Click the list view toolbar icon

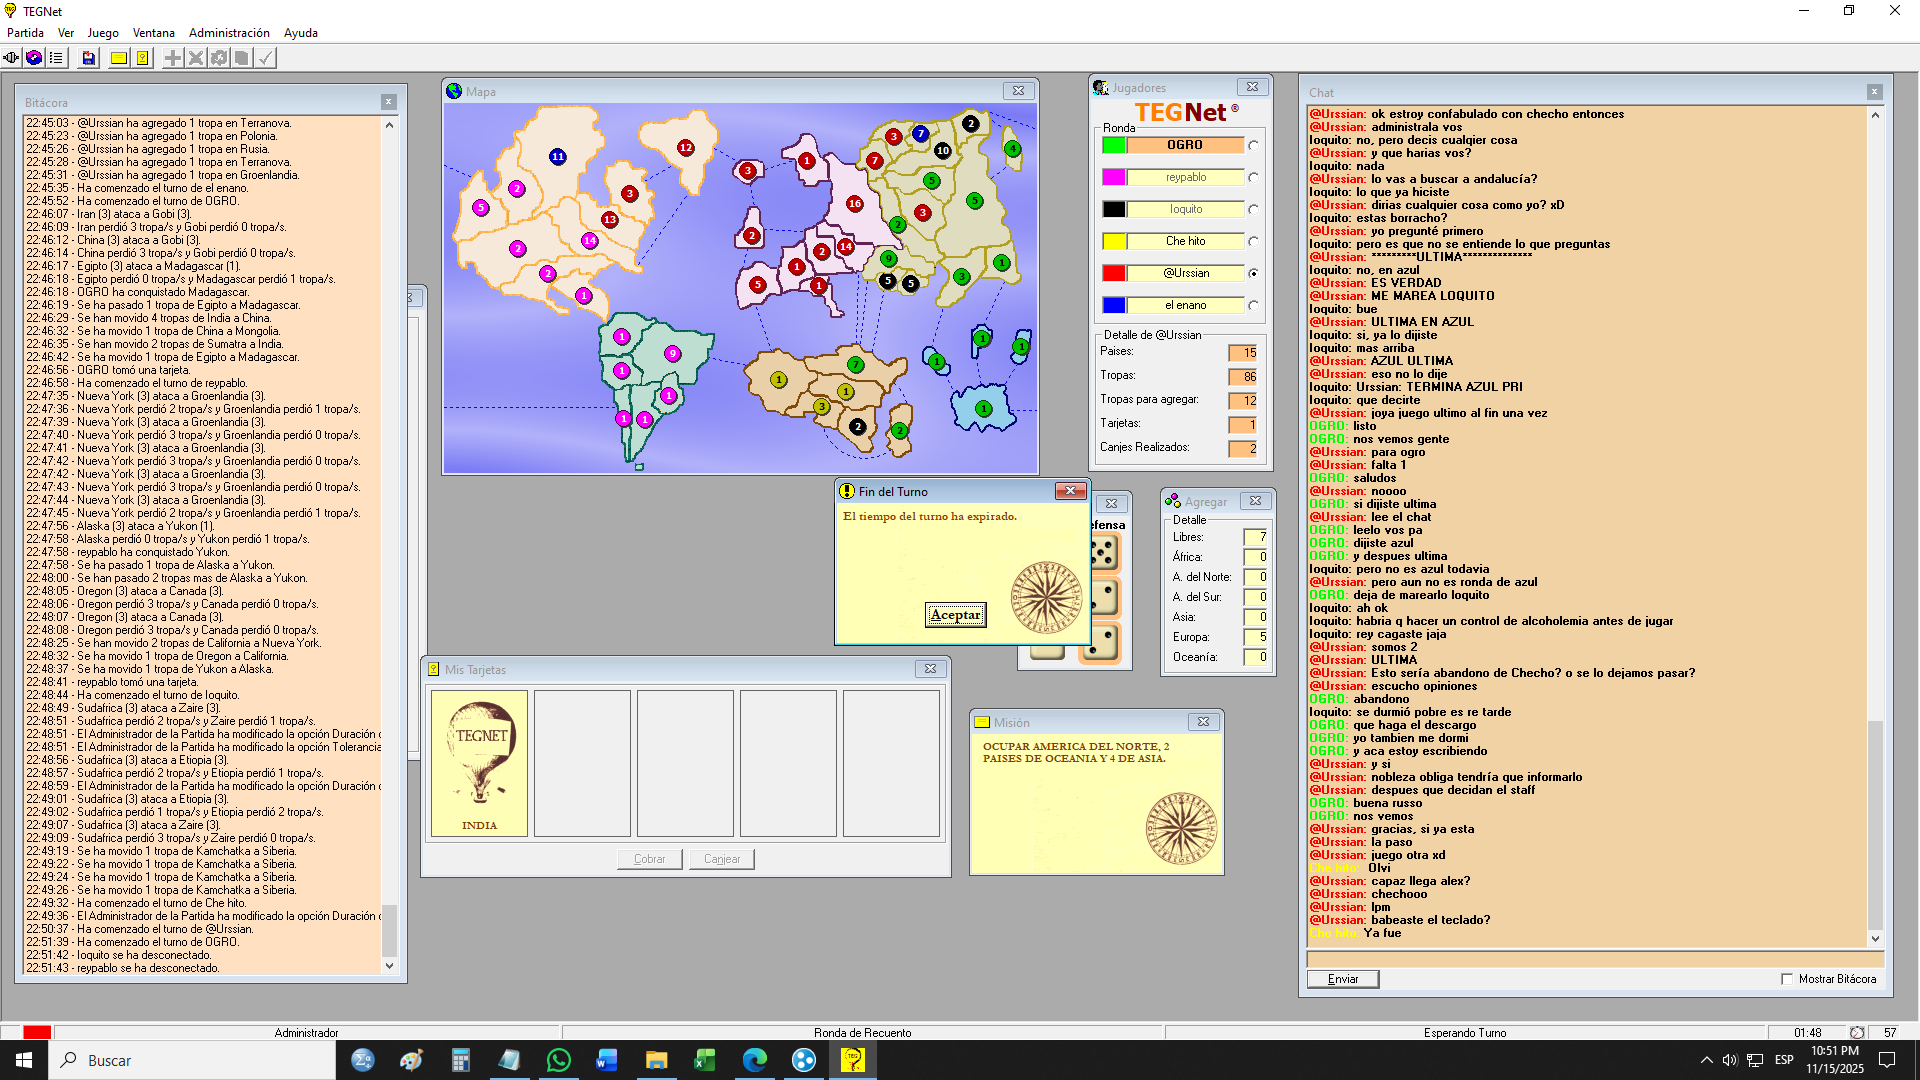pos(56,58)
